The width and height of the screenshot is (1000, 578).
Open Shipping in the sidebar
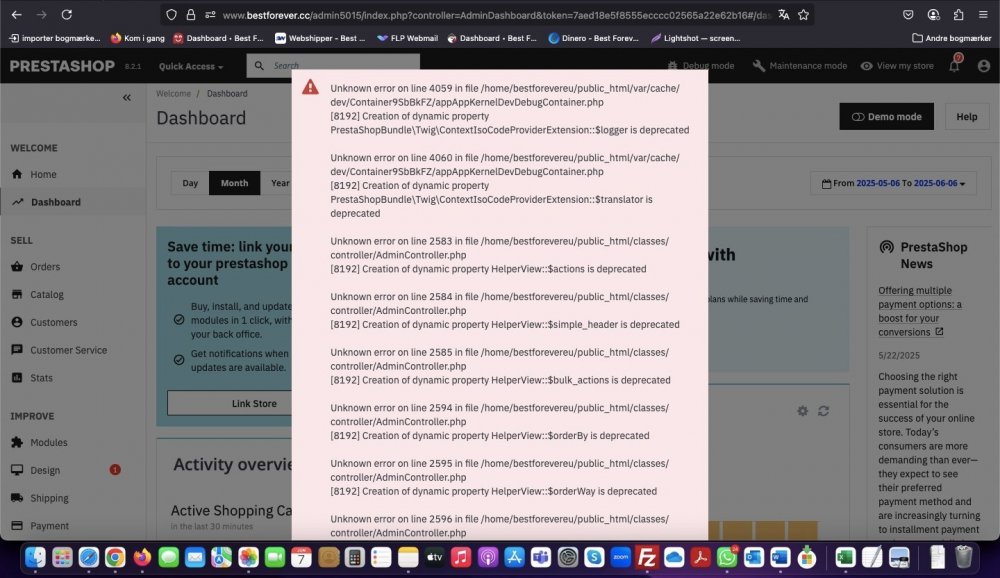click(x=49, y=498)
